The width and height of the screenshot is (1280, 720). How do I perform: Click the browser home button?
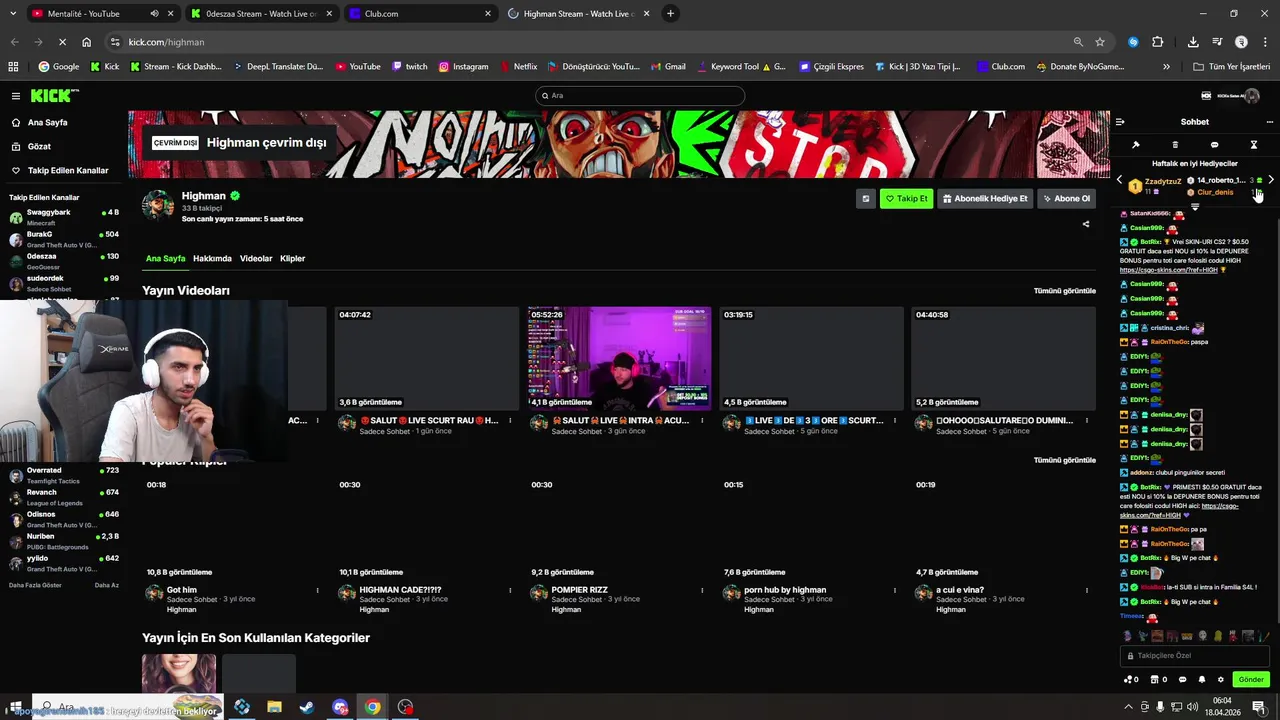pyautogui.click(x=87, y=42)
